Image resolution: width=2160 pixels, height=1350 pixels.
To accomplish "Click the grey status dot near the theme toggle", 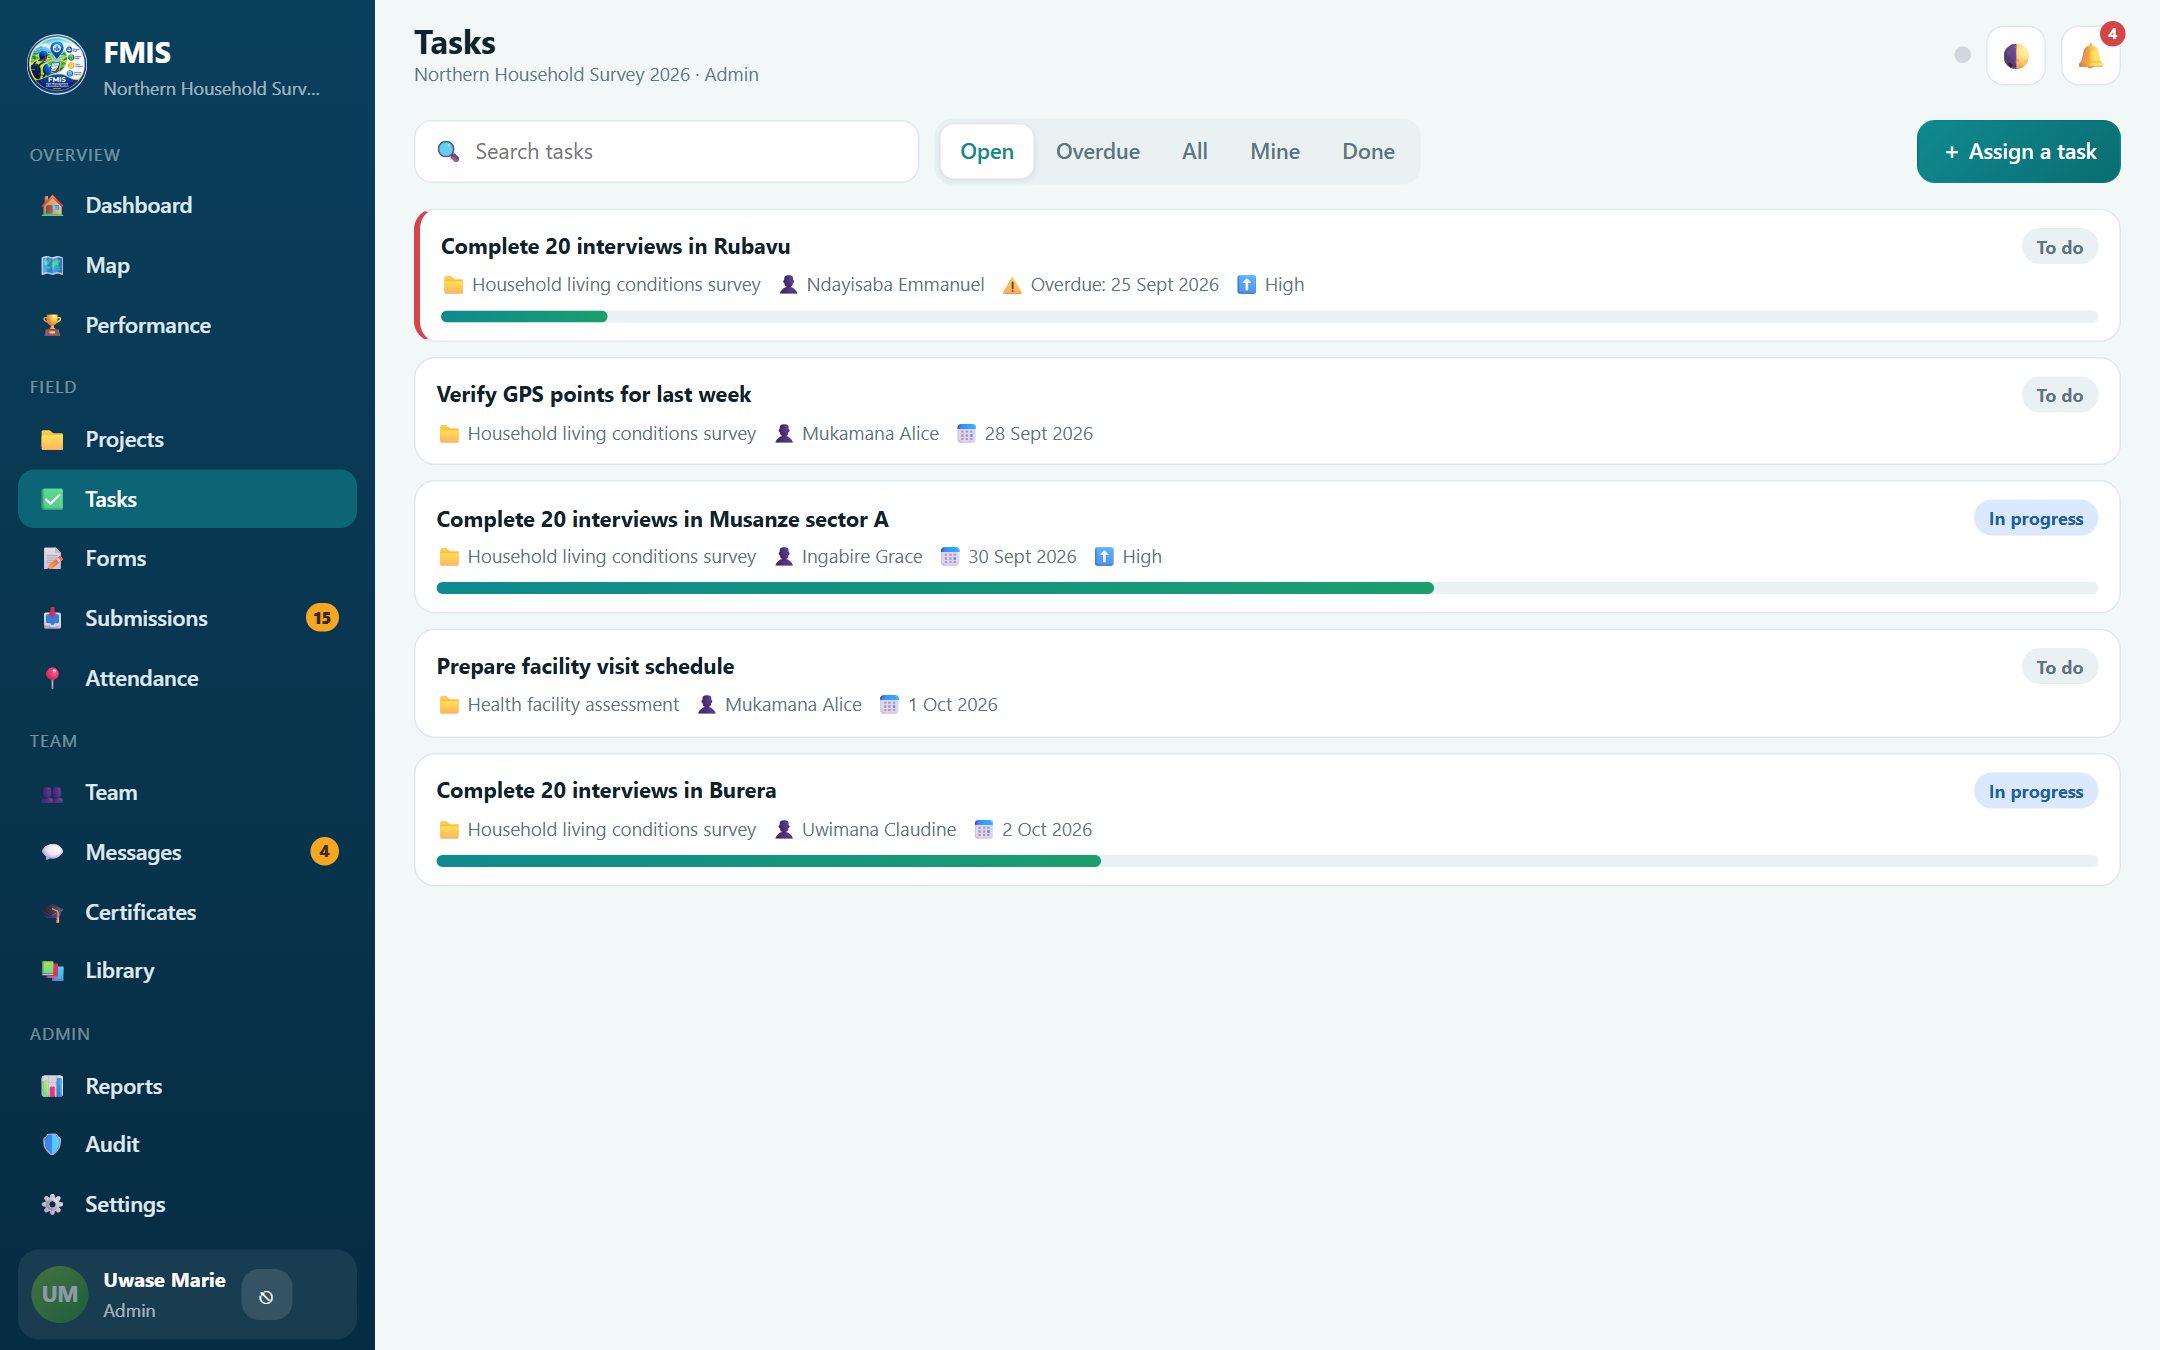I will click(x=1962, y=55).
